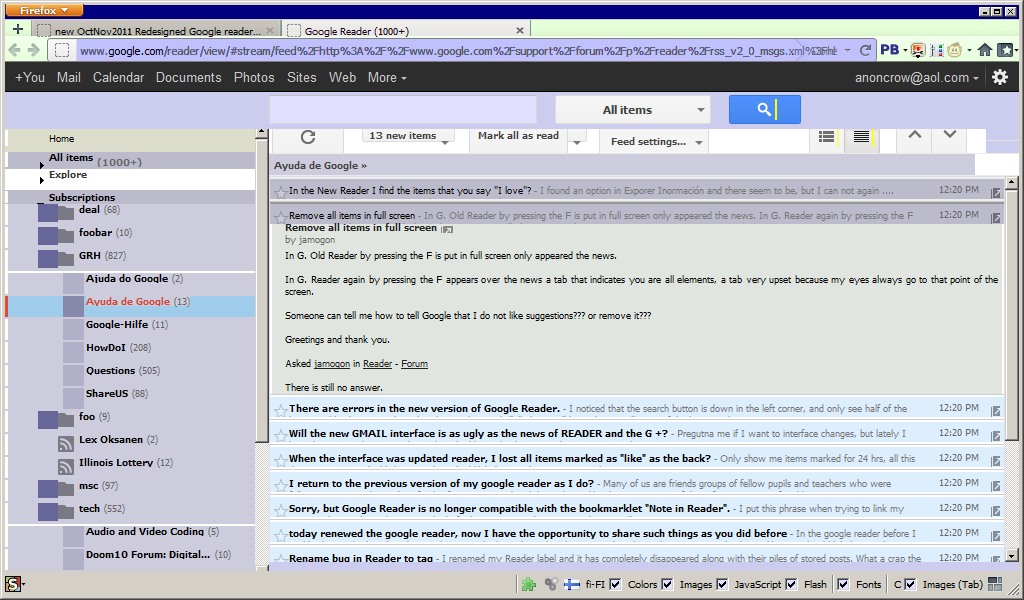The width and height of the screenshot is (1024, 600).
Task: Click the PB toolbar extension icon
Action: [x=889, y=50]
